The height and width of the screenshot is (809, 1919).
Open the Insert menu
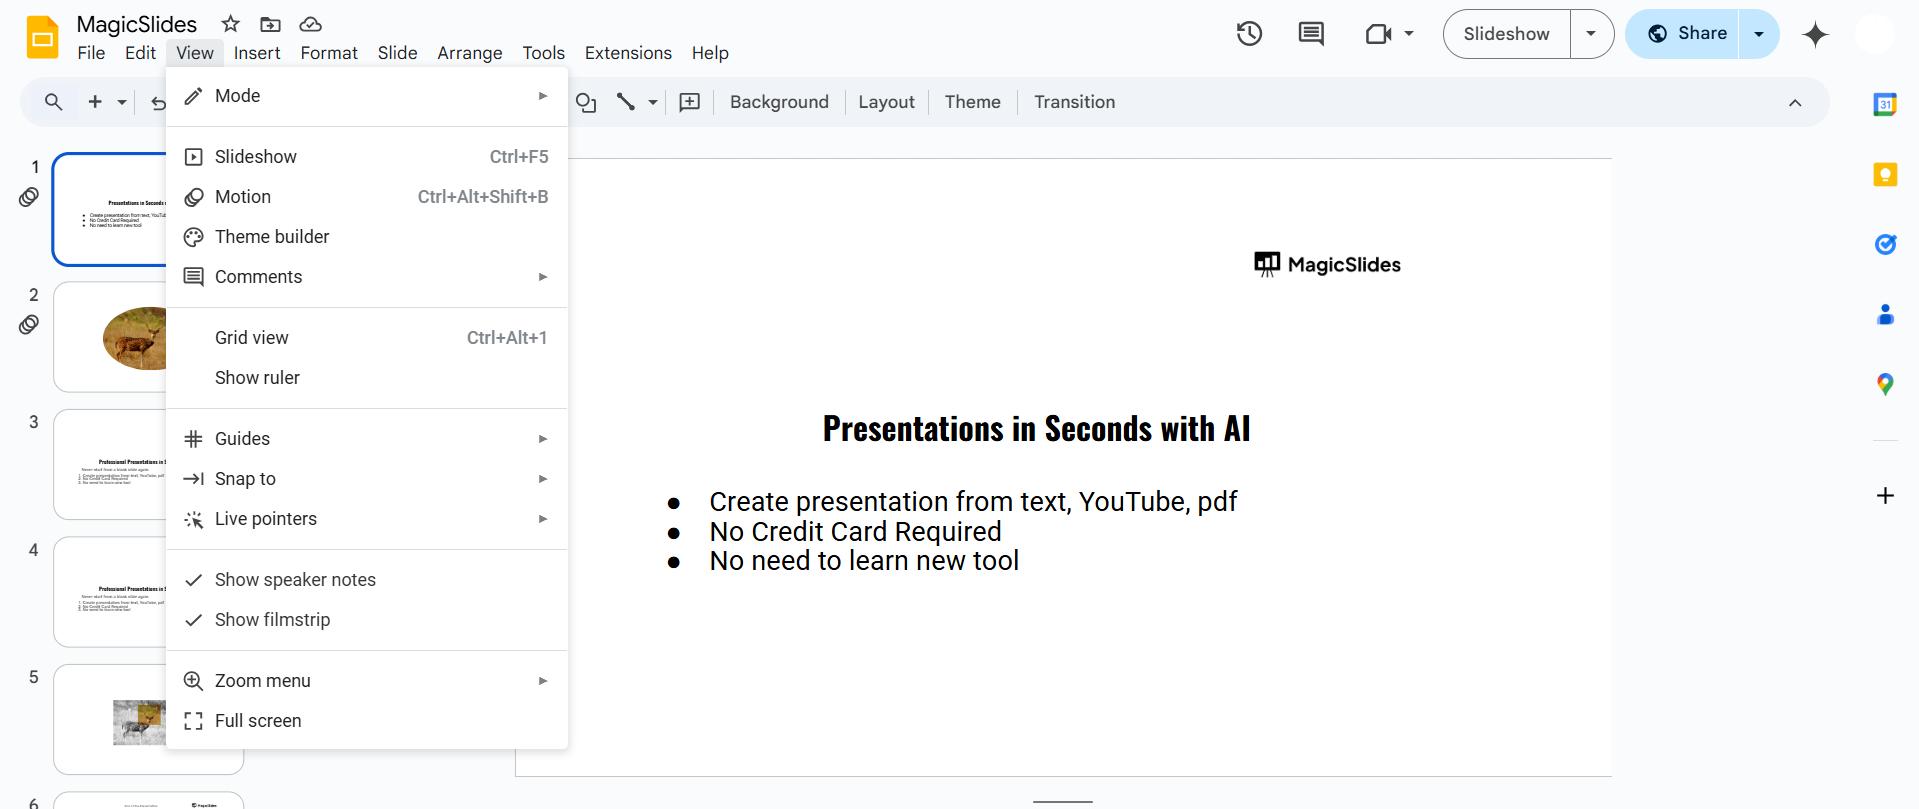tap(257, 53)
